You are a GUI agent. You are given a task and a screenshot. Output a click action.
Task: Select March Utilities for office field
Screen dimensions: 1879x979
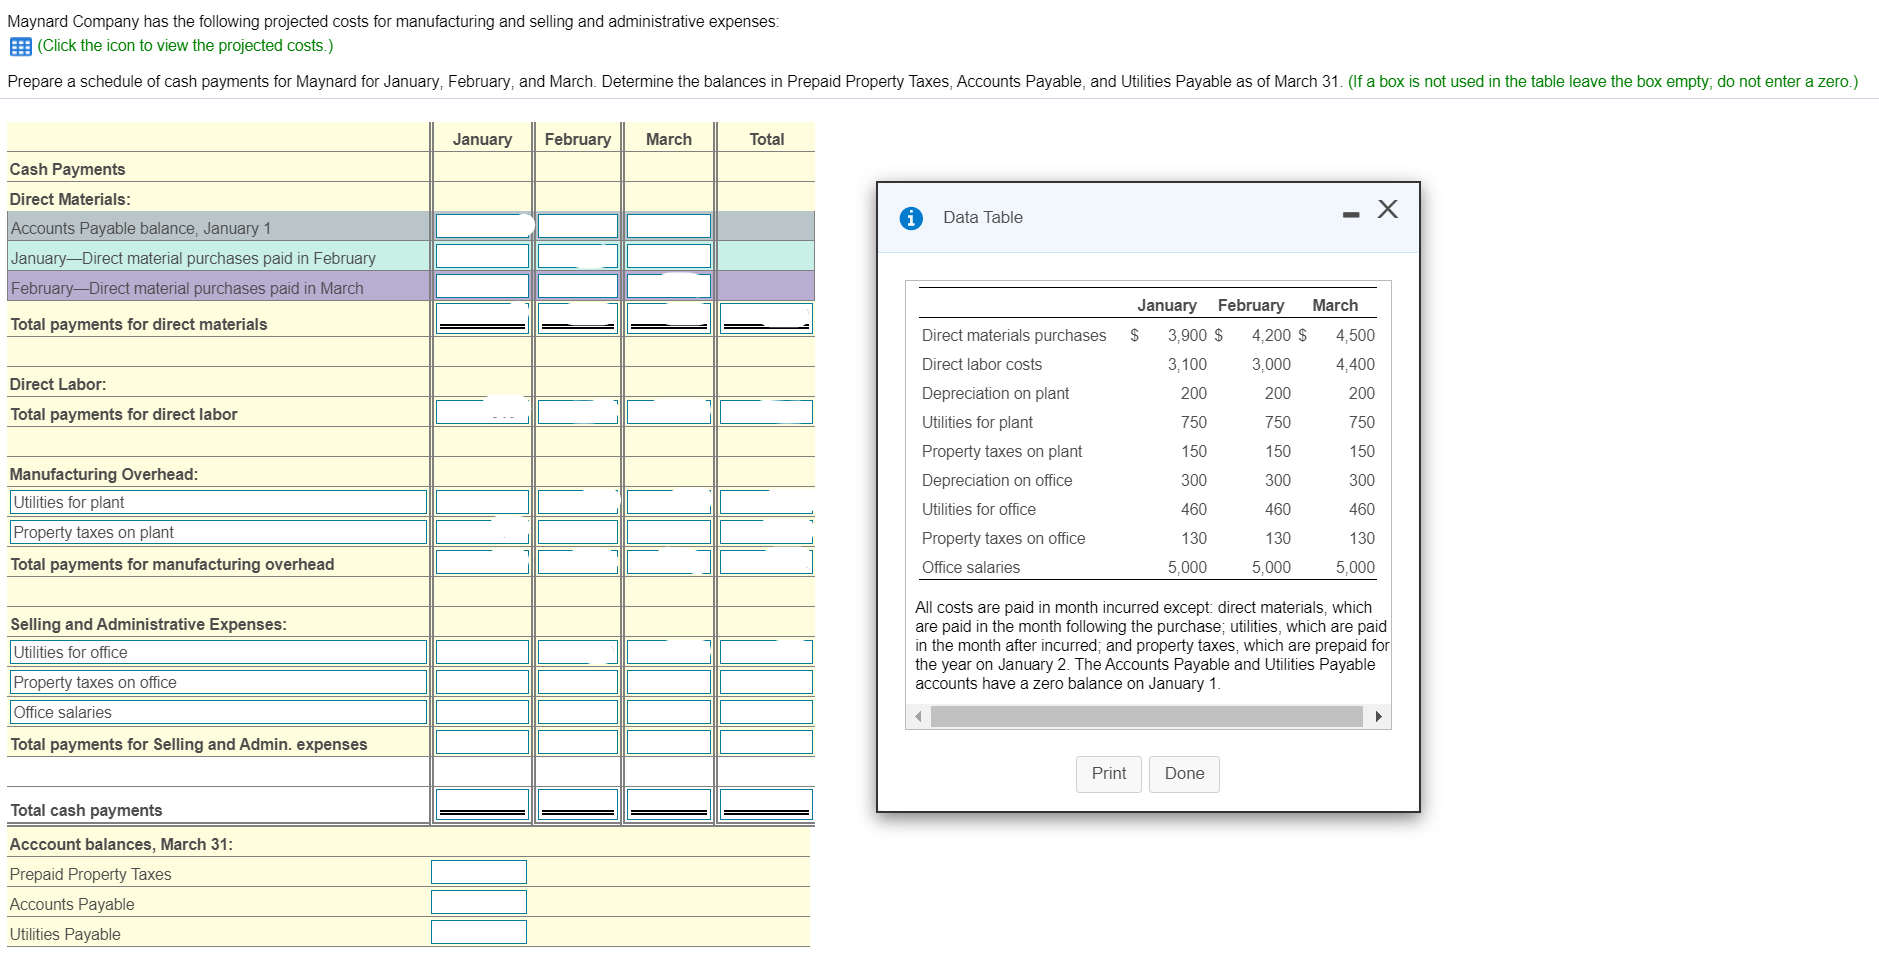669,652
